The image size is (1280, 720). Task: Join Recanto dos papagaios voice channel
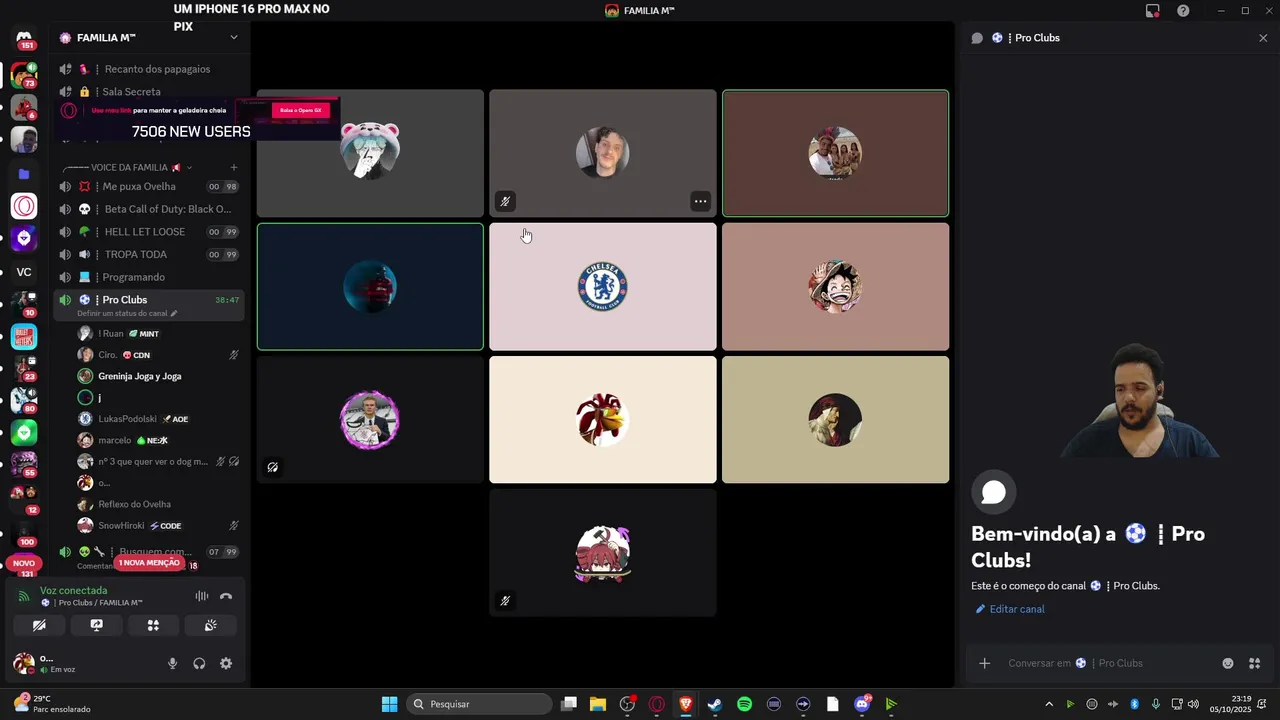pos(150,69)
